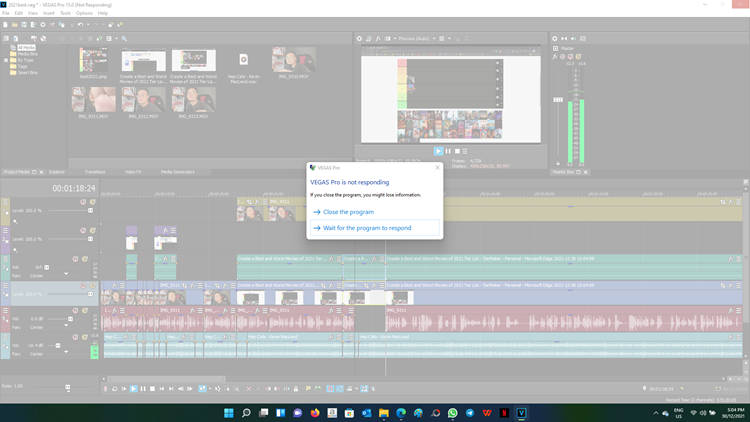
Task: Click the Master FX icon
Action: click(555, 56)
